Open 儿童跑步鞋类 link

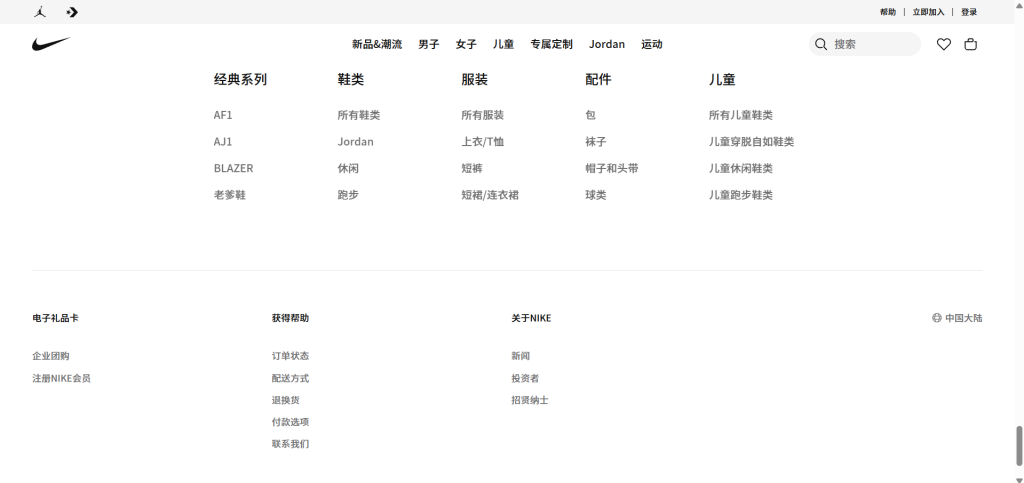[741, 195]
